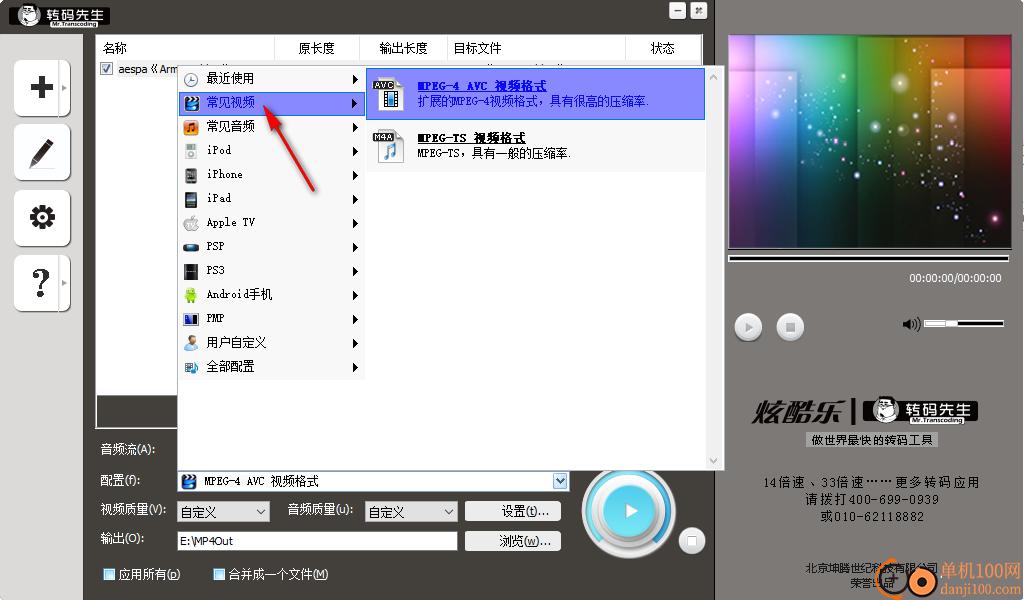Mute the preview speaker icon
Viewport: 1024px width, 600px height.
[911, 324]
